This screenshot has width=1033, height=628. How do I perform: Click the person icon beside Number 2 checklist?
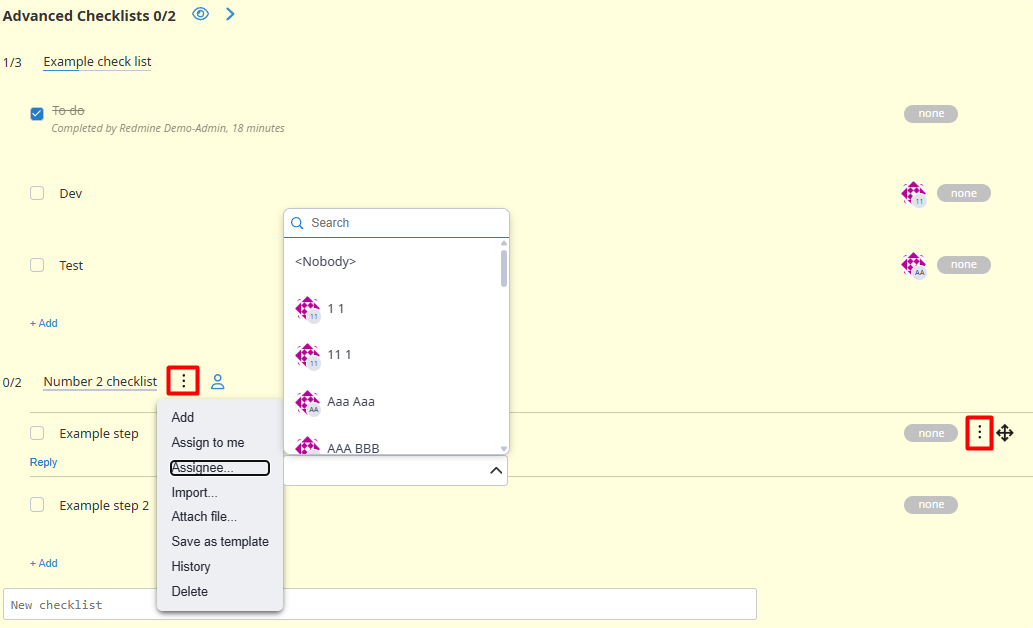218,381
